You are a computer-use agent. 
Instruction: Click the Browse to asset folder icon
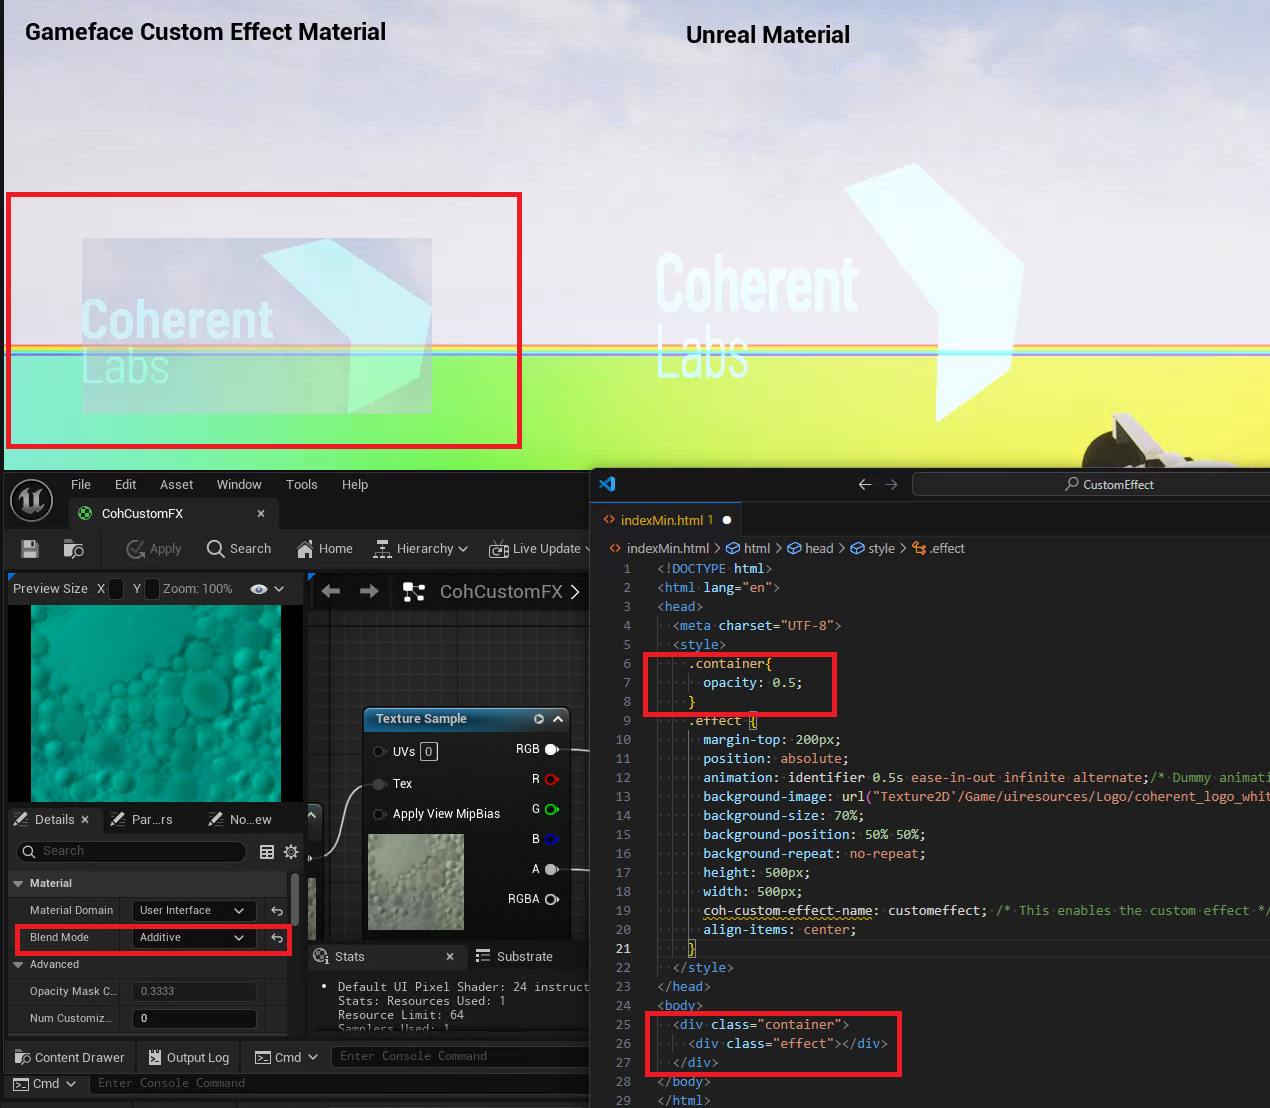click(x=73, y=549)
